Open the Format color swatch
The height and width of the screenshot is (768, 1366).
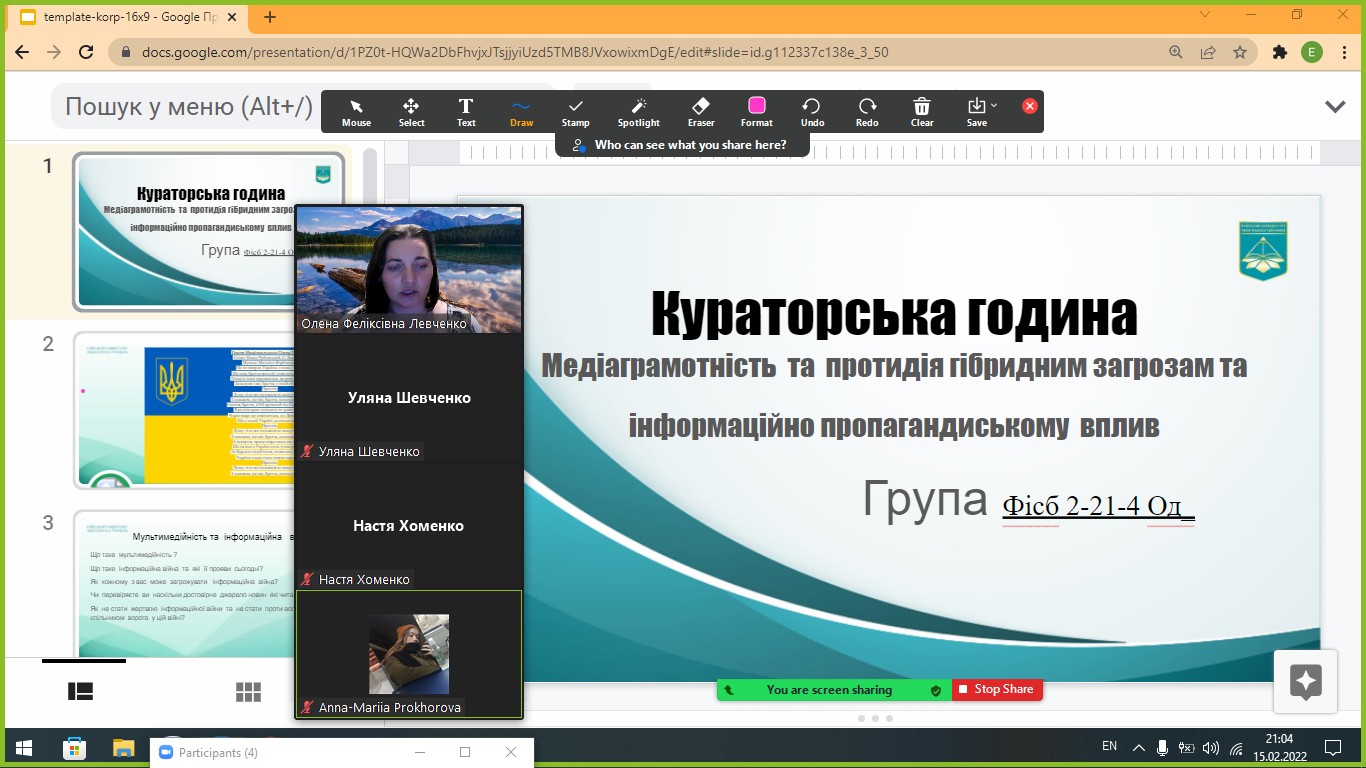click(756, 106)
